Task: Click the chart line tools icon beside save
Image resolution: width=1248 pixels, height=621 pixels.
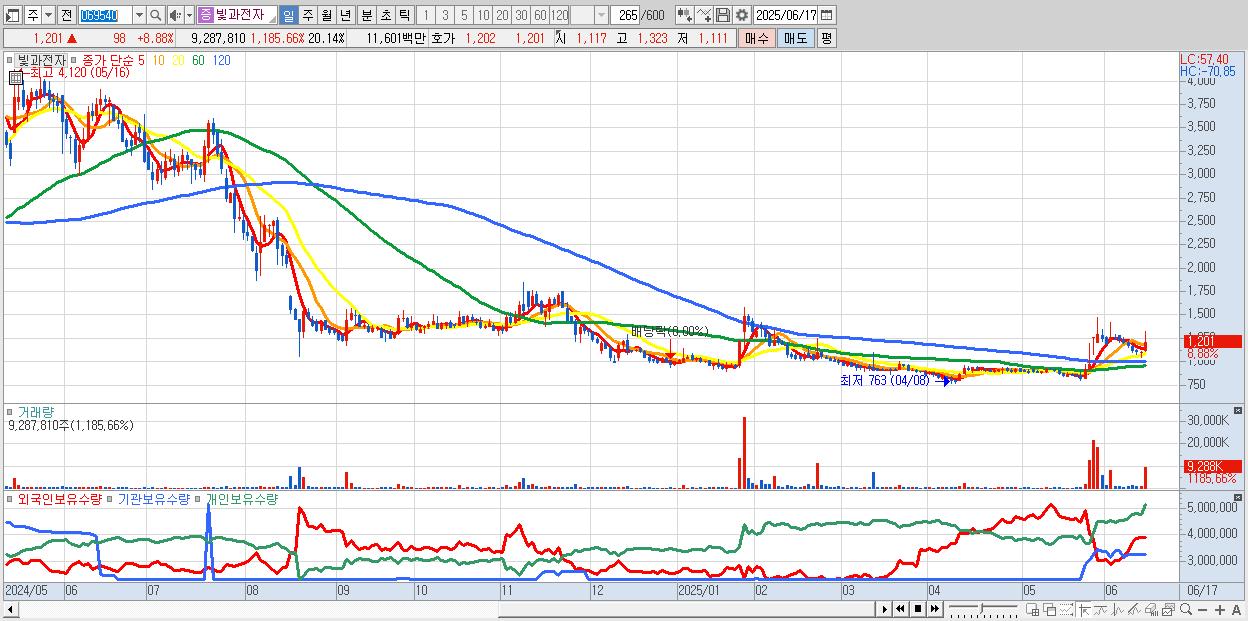Action: [703, 15]
